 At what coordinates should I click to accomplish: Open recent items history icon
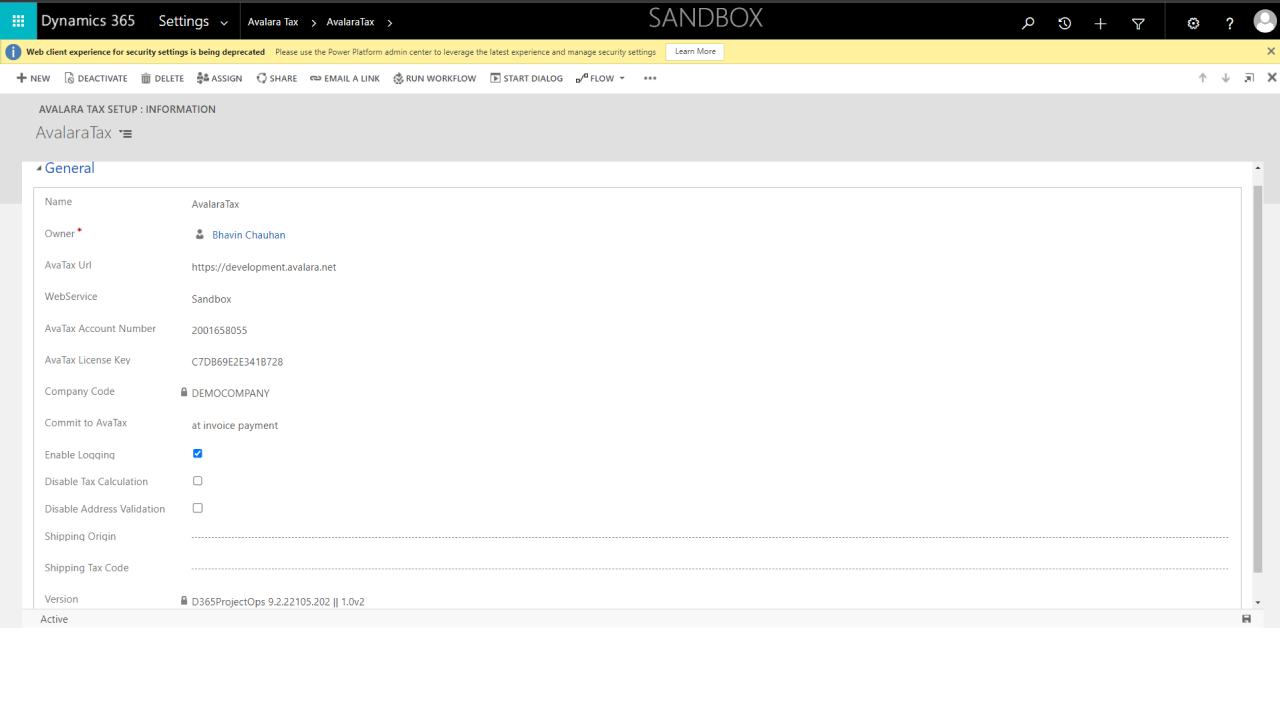(1064, 23)
